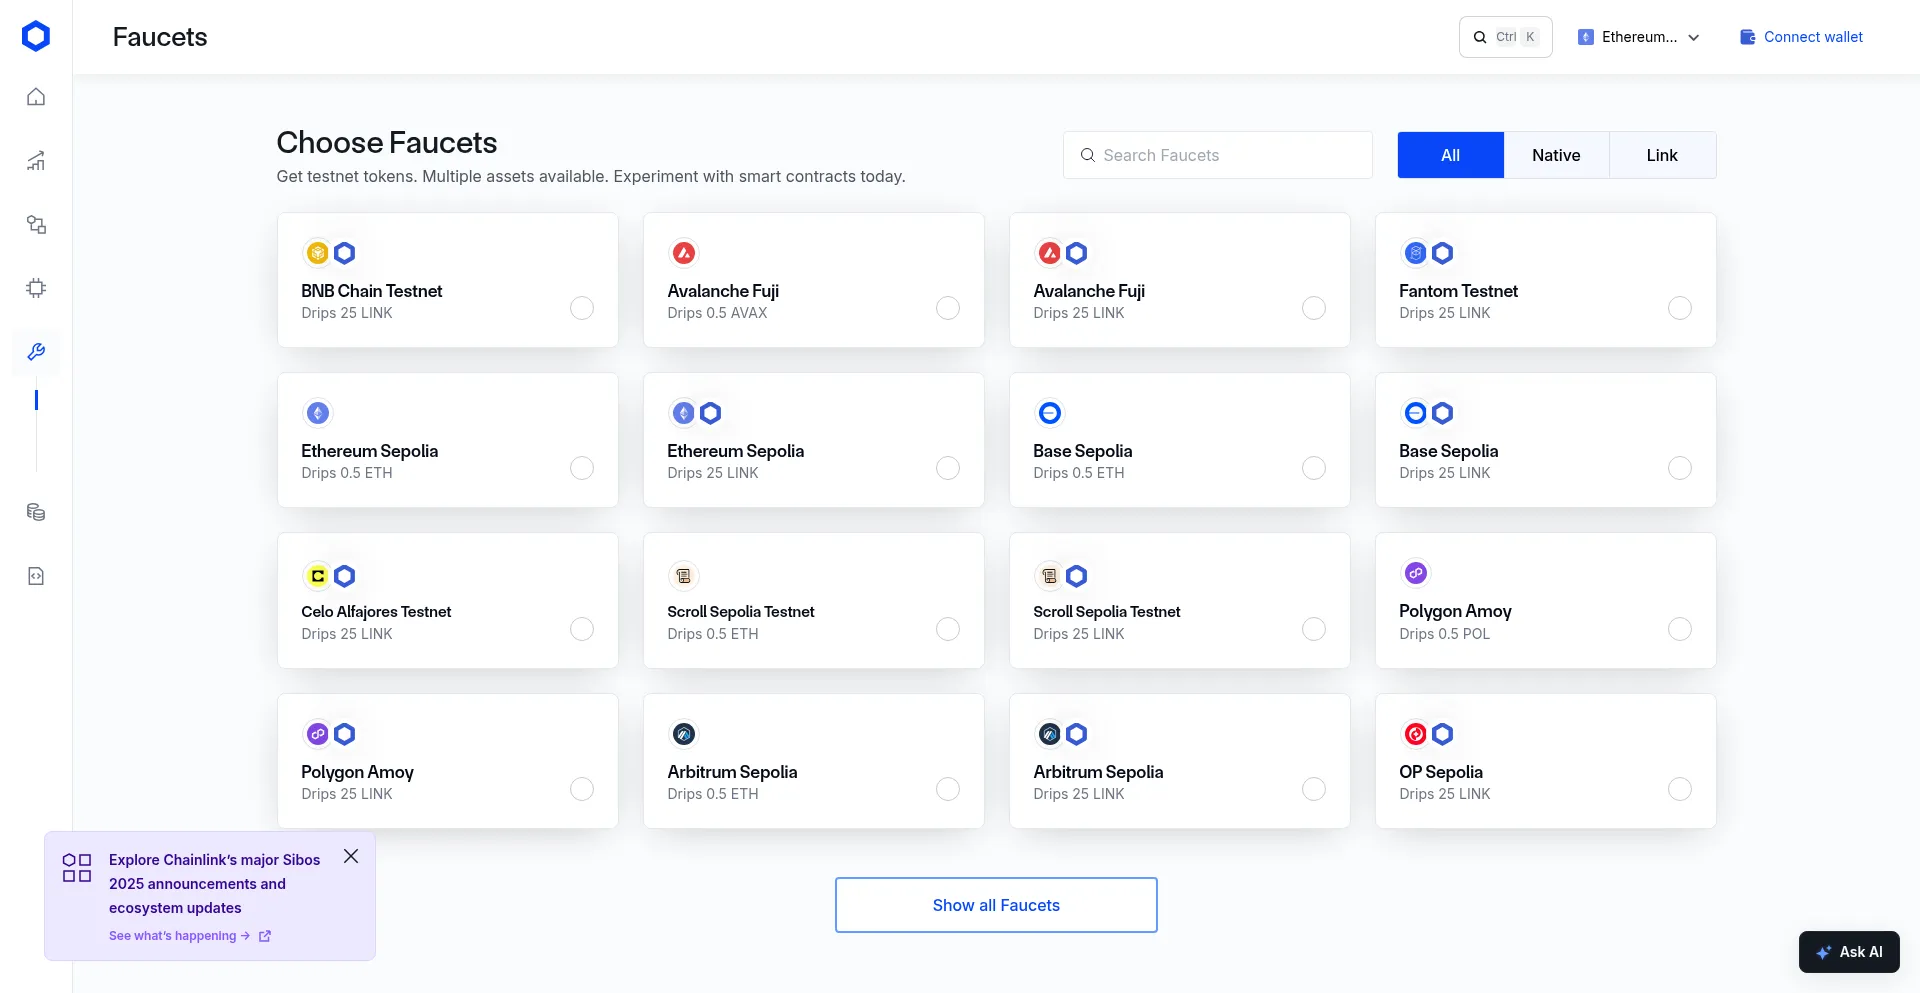
Task: Dismiss the Sibos 2025 announcement banner
Action: tap(351, 856)
